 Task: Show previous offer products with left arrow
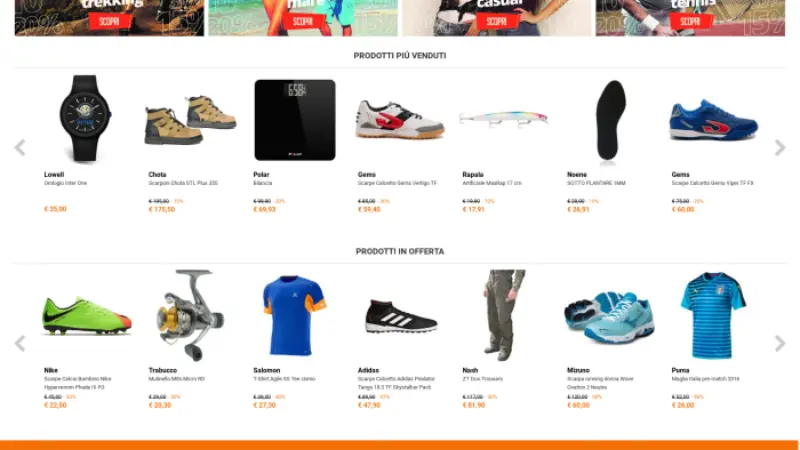point(20,343)
